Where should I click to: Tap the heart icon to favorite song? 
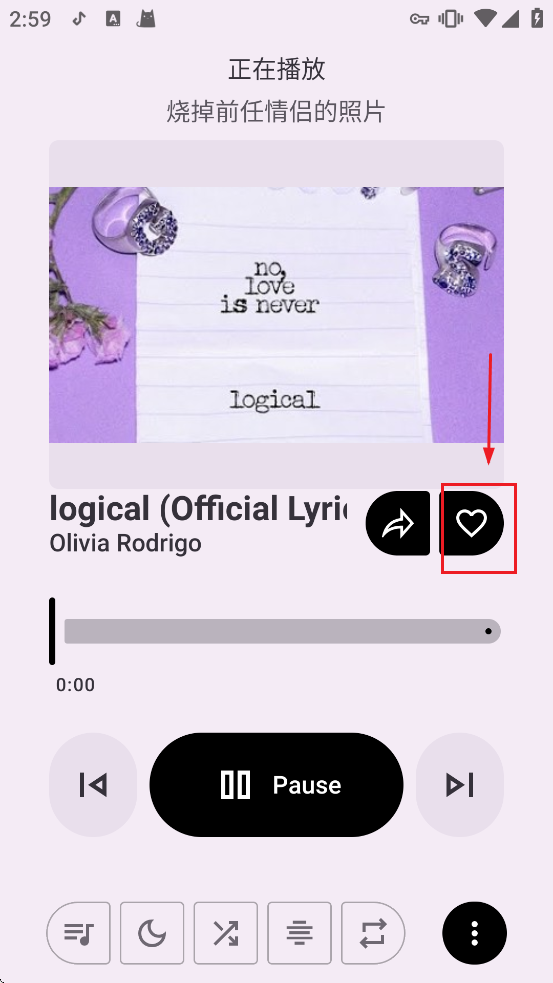[x=472, y=523]
